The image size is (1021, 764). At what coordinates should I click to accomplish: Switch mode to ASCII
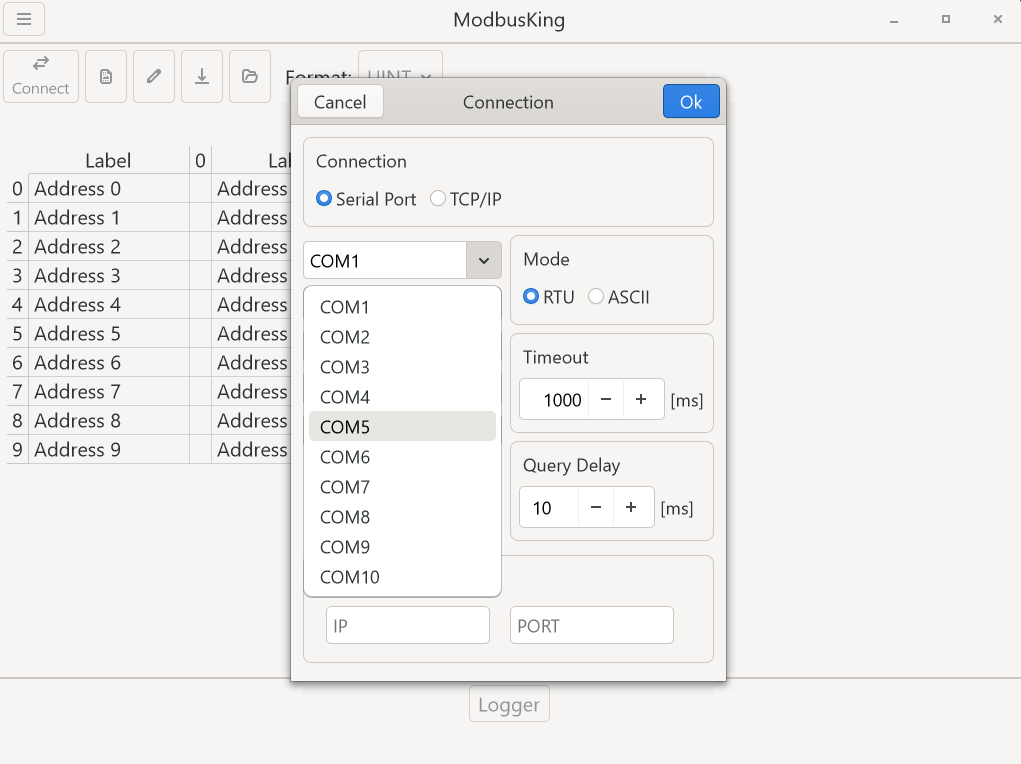coord(596,297)
